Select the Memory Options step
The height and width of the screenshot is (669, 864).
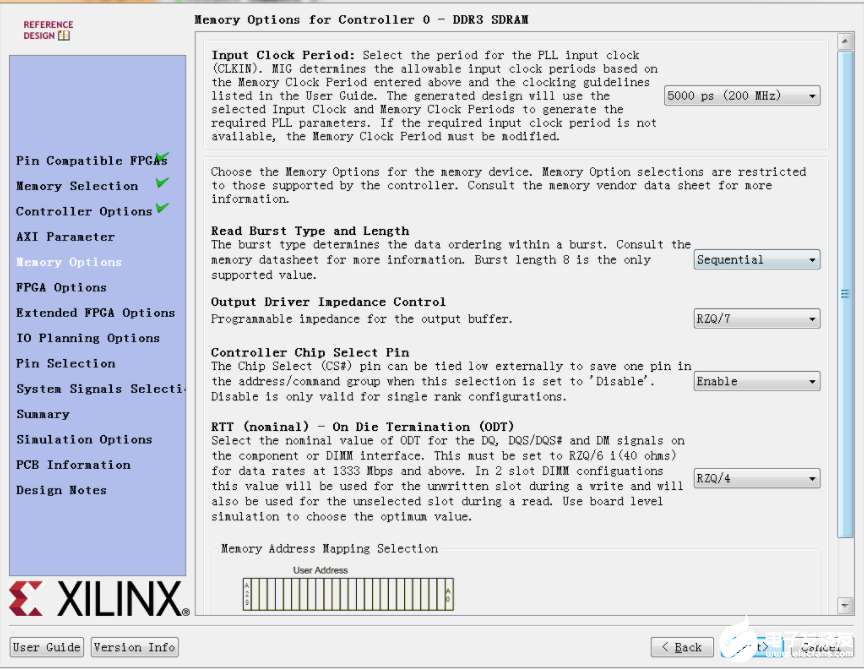click(x=69, y=262)
